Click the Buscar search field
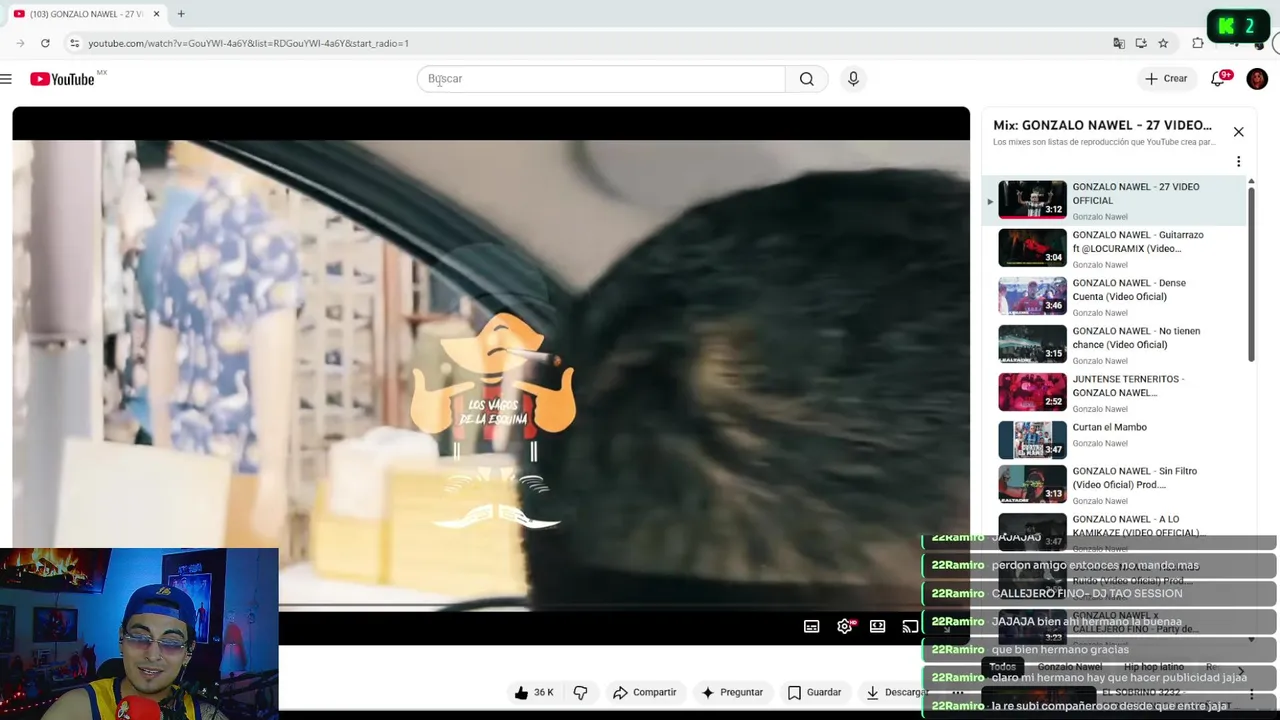 point(601,79)
